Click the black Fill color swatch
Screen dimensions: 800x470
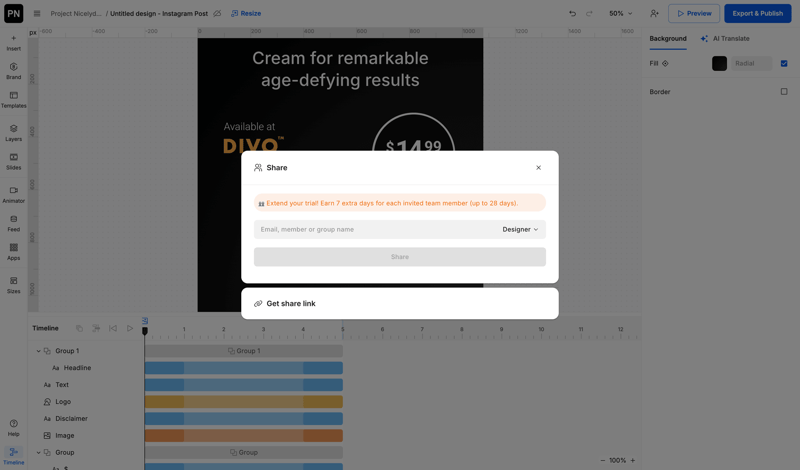coord(719,63)
